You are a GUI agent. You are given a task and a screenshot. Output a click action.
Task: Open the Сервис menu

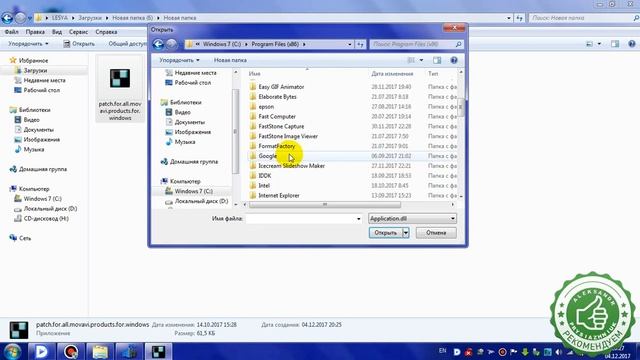tap(78, 32)
